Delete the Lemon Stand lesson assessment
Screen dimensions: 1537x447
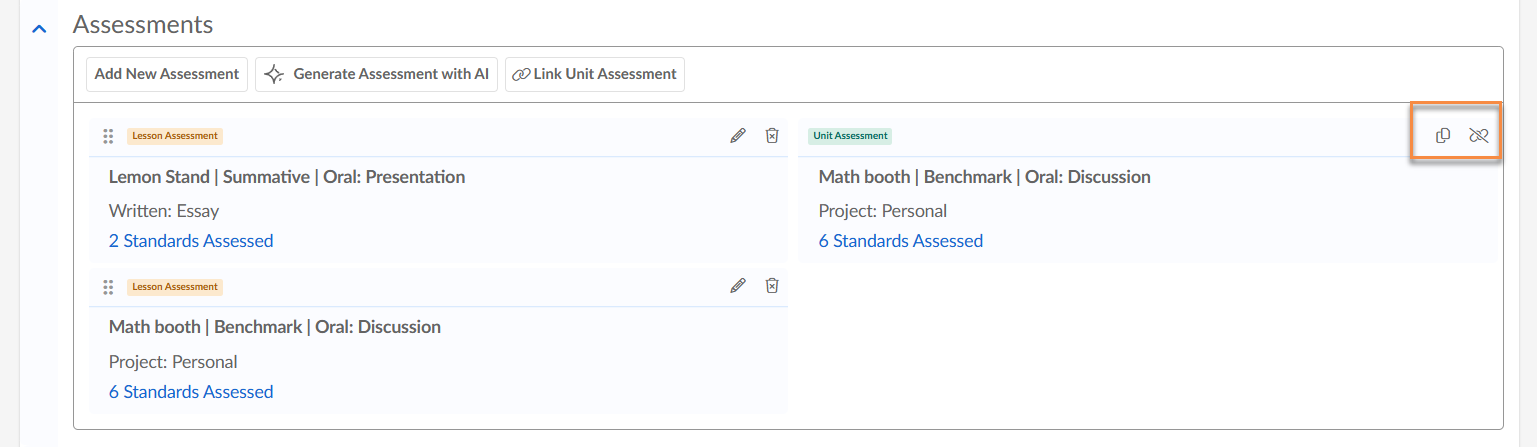(772, 136)
